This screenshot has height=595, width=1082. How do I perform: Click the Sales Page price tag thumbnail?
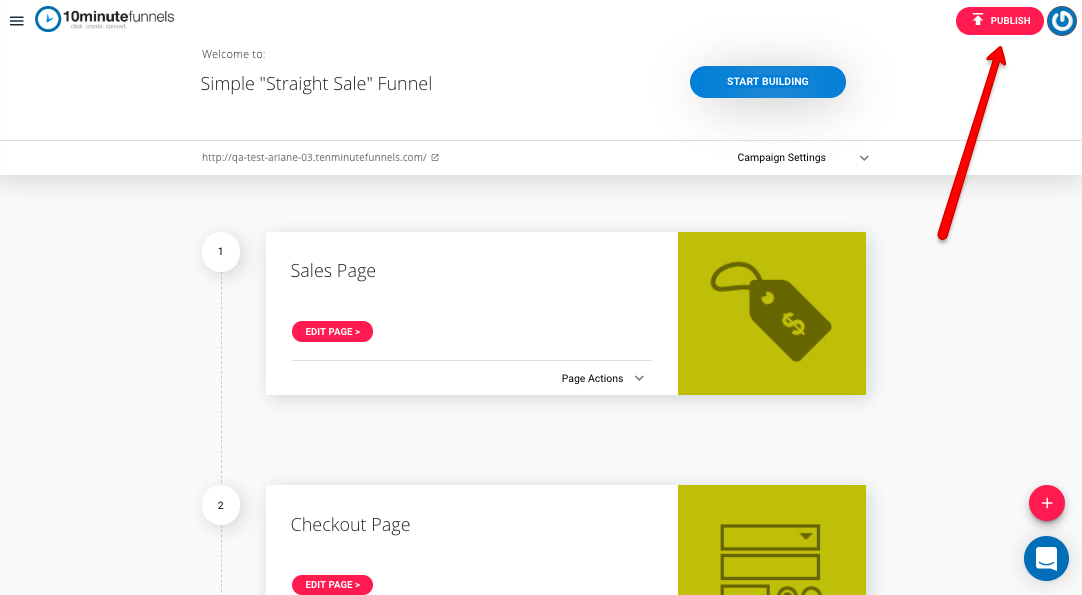click(771, 313)
